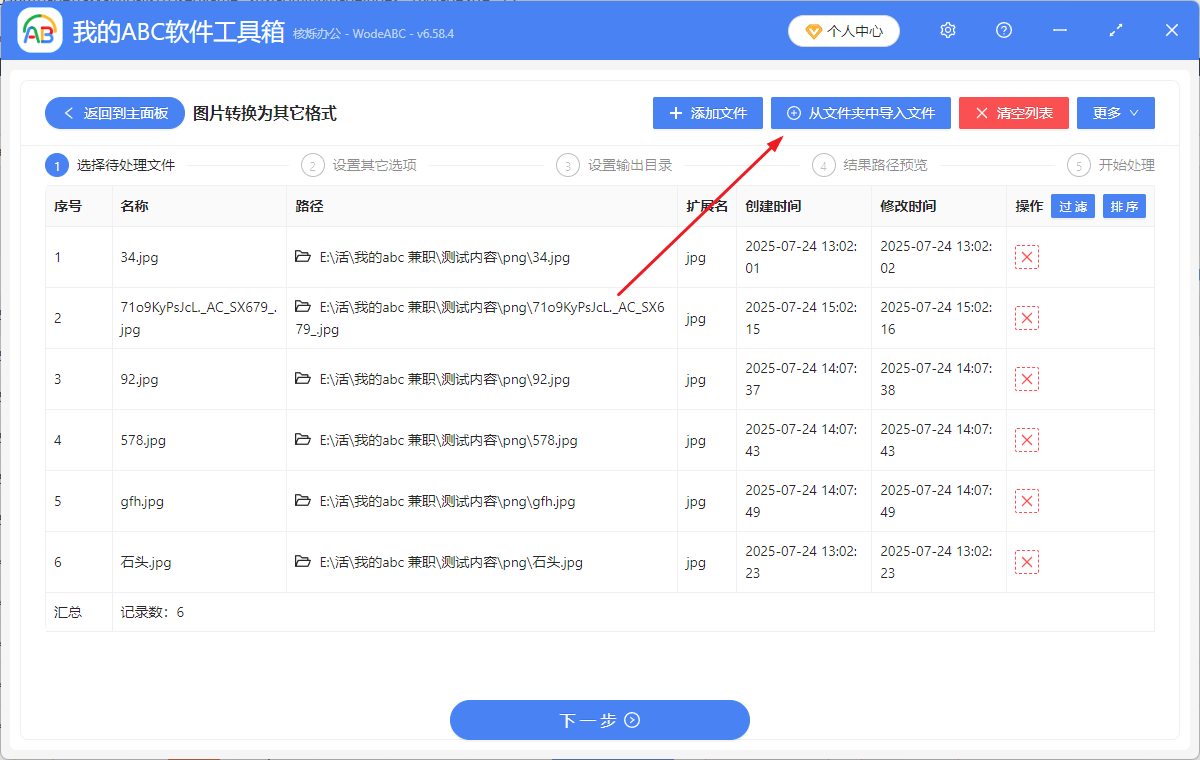
Task: Click the 排序 sort button
Action: point(1124,207)
